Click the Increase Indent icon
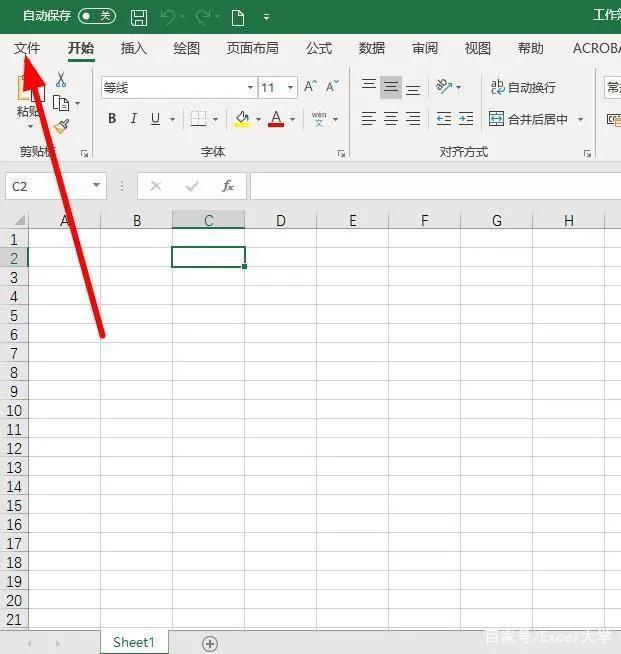This screenshot has height=654, width=621. point(466,119)
